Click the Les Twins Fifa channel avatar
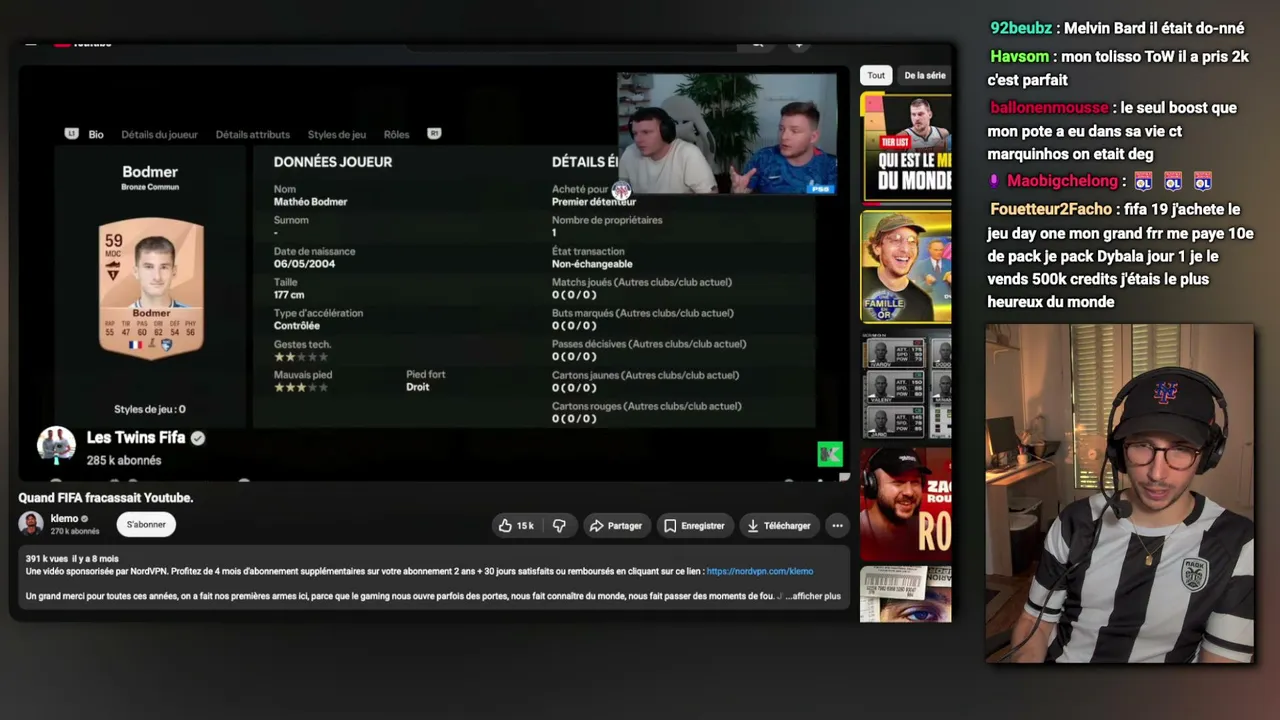 [56, 445]
